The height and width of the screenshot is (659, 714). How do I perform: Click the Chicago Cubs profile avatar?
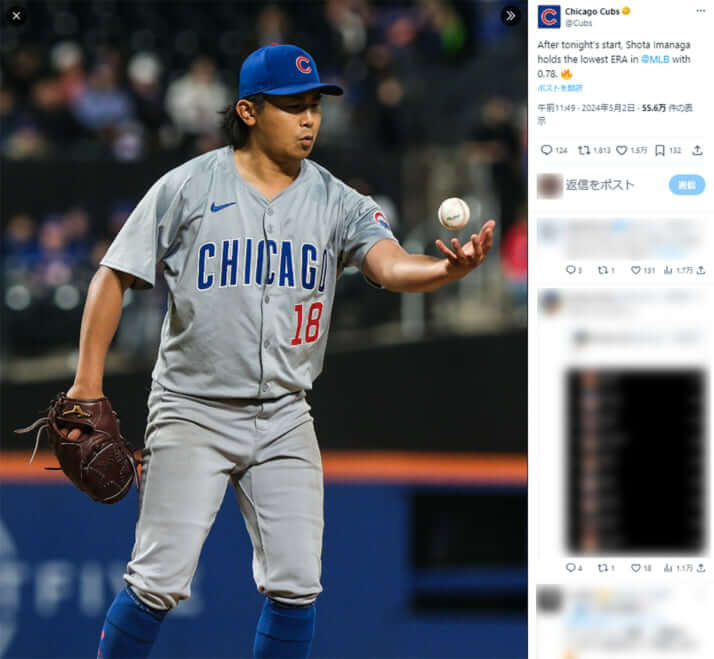pos(549,17)
